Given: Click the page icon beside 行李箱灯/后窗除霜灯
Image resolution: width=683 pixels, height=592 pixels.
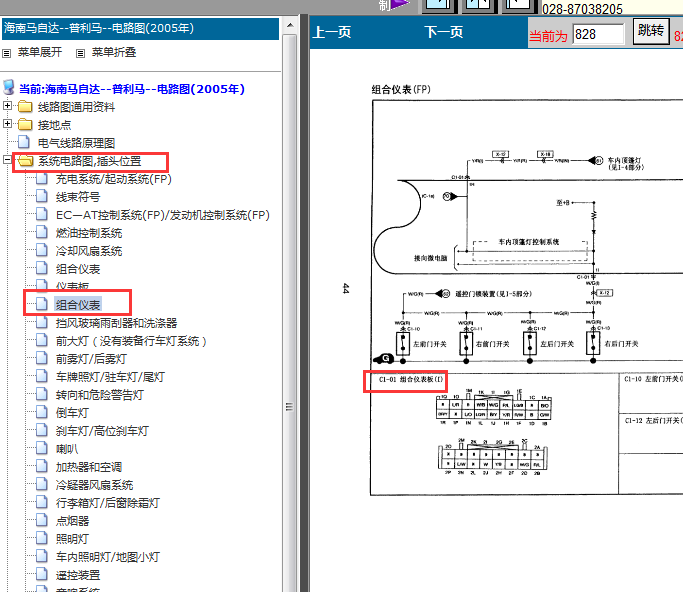Looking at the screenshot, I should pyautogui.click(x=42, y=502).
